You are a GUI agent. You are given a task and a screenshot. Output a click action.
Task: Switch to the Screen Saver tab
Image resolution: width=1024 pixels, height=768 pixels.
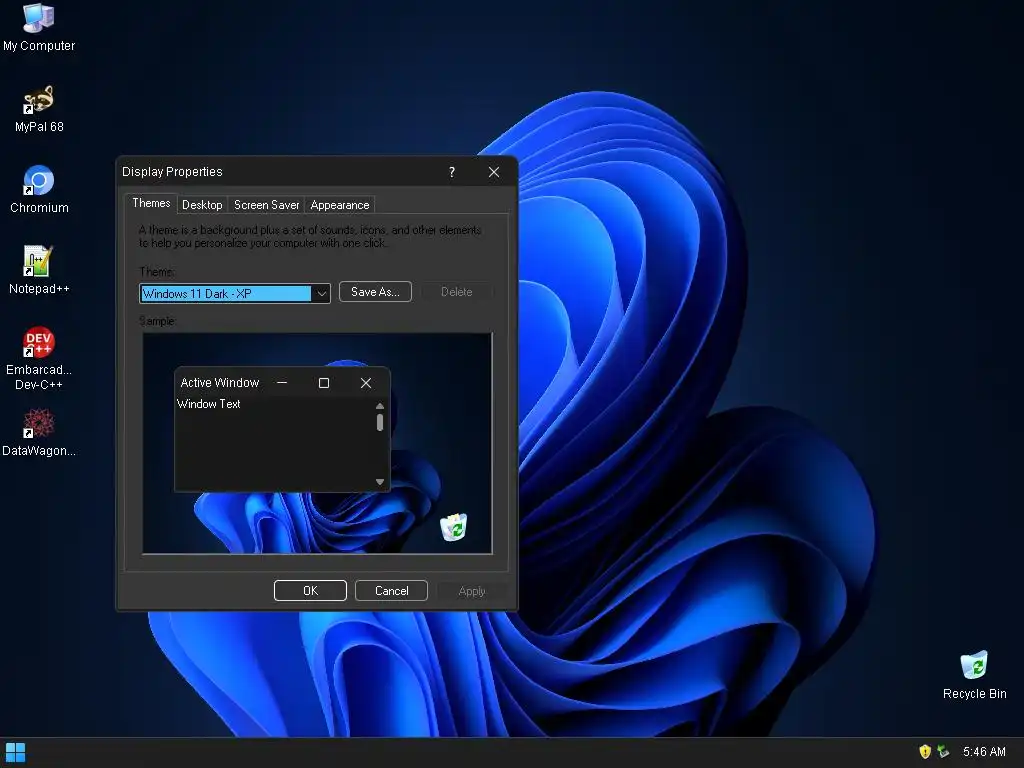pos(266,205)
